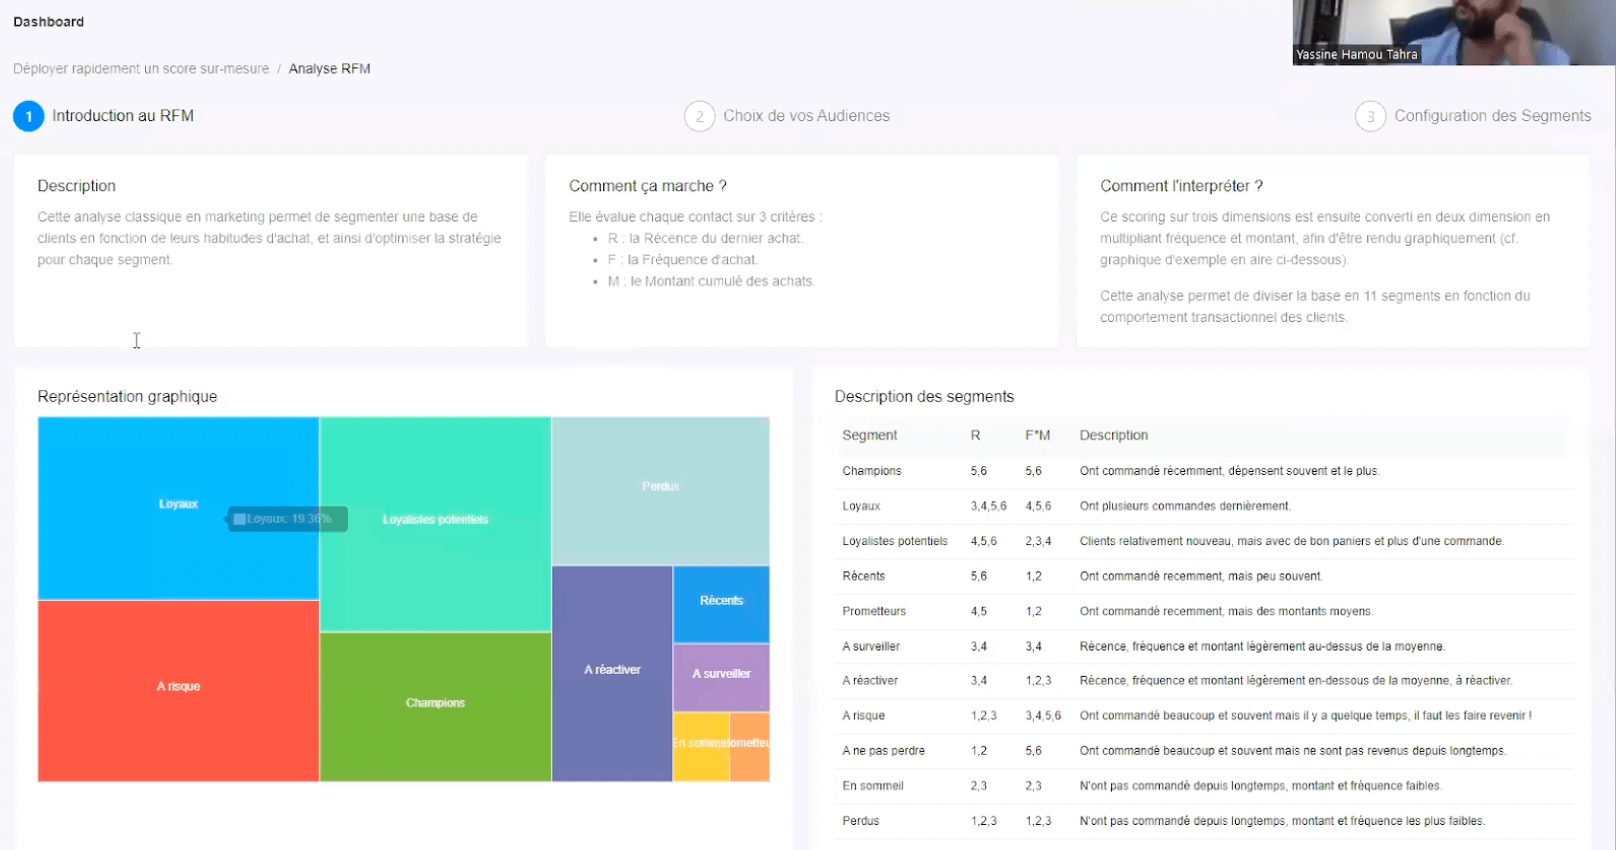Click the Description column header in table
Viewport: 1616px width, 850px height.
(x=1114, y=435)
